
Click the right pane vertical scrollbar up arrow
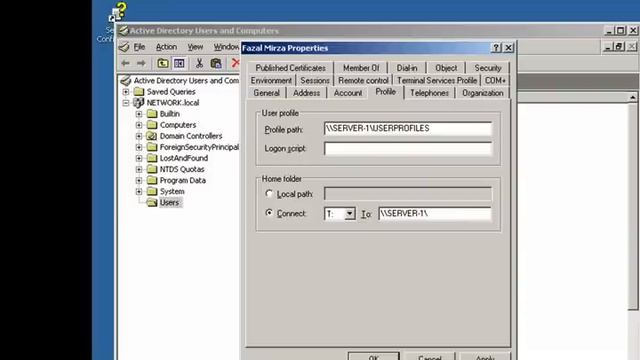coord(633,97)
